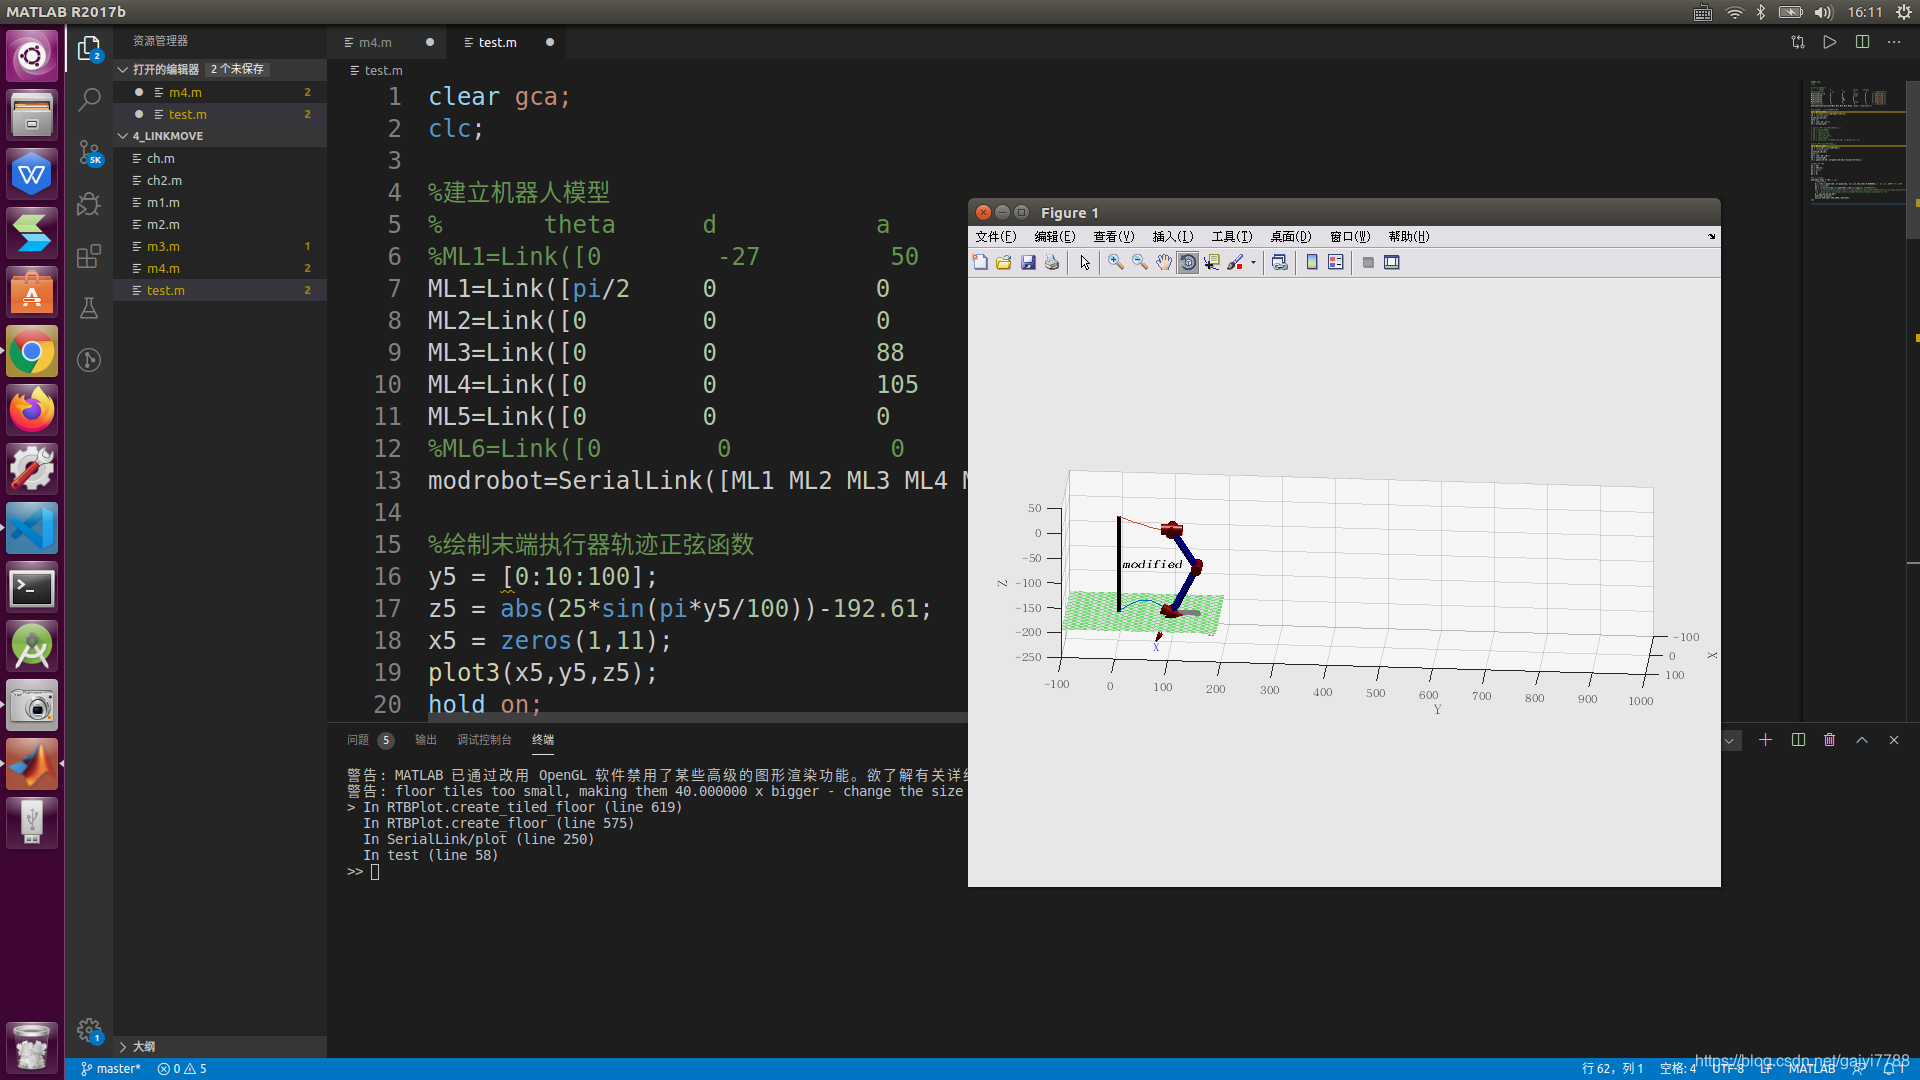Screen dimensions: 1920x1080
Task: Open Firefox from the Ubuntu dock
Action: (32, 411)
